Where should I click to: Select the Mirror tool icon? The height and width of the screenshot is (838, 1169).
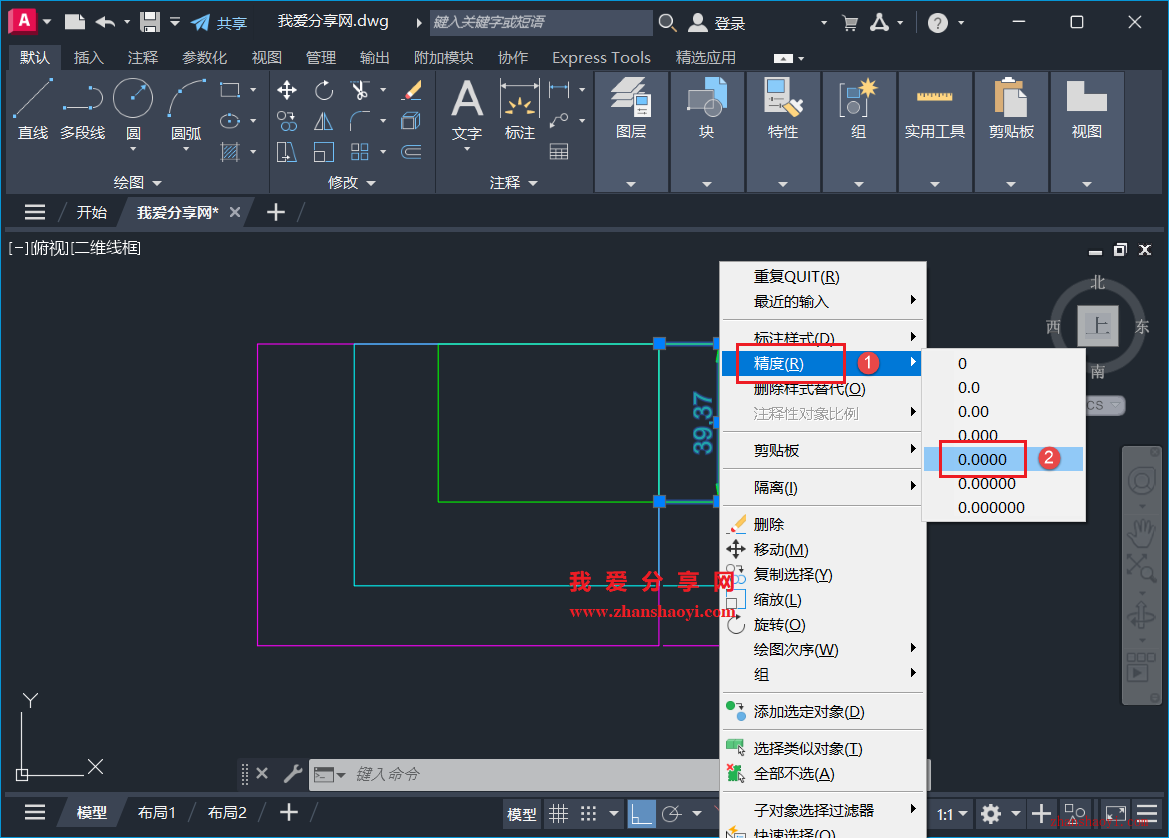point(324,121)
